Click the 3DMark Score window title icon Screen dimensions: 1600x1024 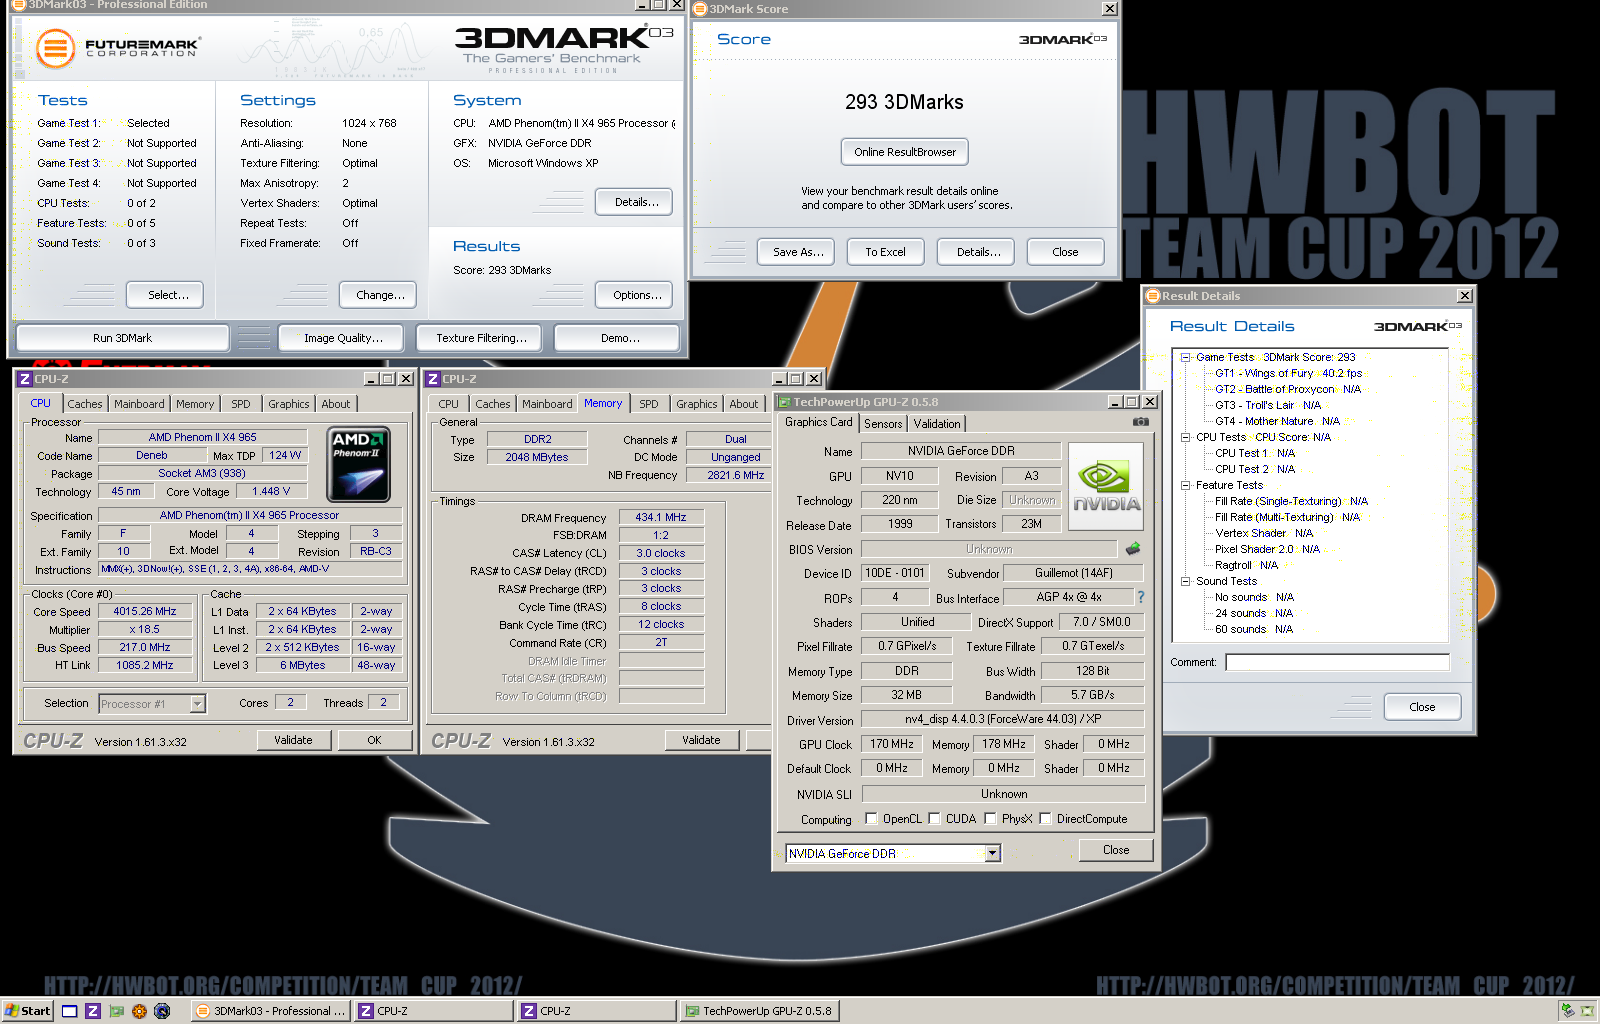point(701,9)
